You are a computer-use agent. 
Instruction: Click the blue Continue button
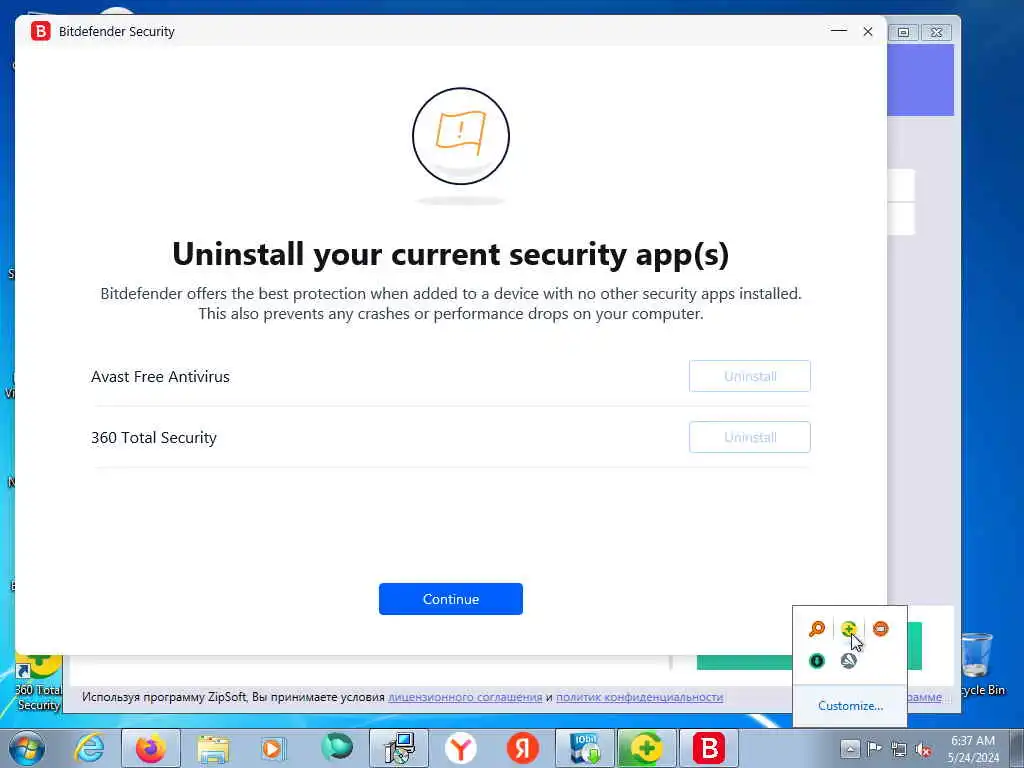click(x=451, y=599)
